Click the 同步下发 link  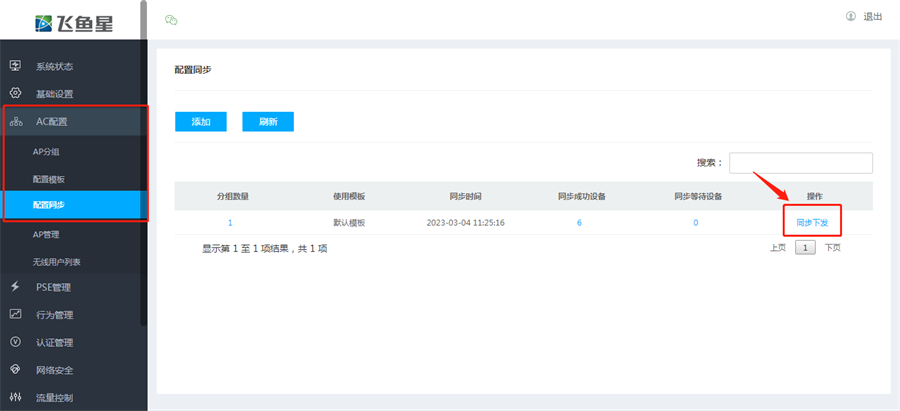click(x=812, y=223)
